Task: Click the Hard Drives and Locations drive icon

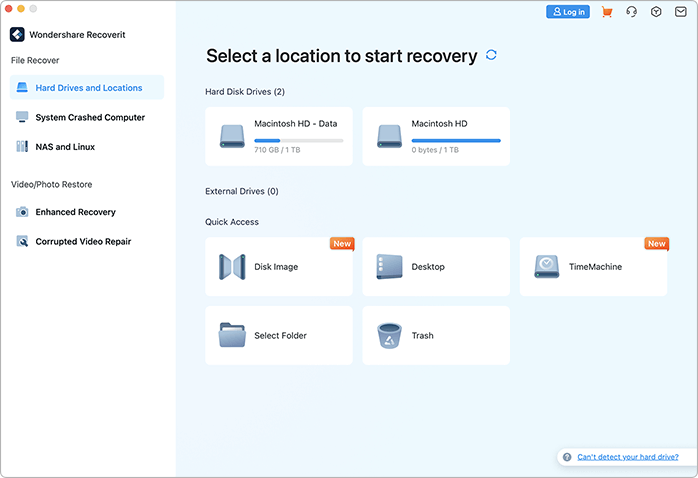Action: click(x=22, y=87)
